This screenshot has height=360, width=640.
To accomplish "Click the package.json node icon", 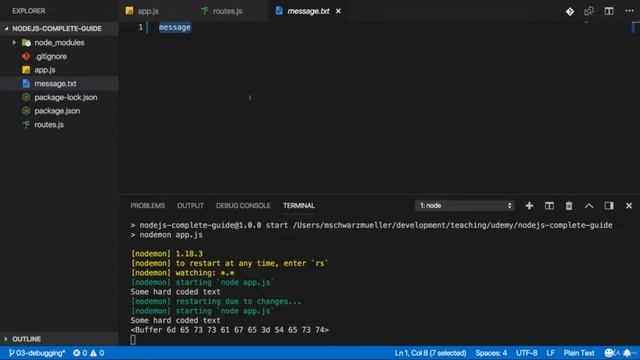I will (x=26, y=111).
